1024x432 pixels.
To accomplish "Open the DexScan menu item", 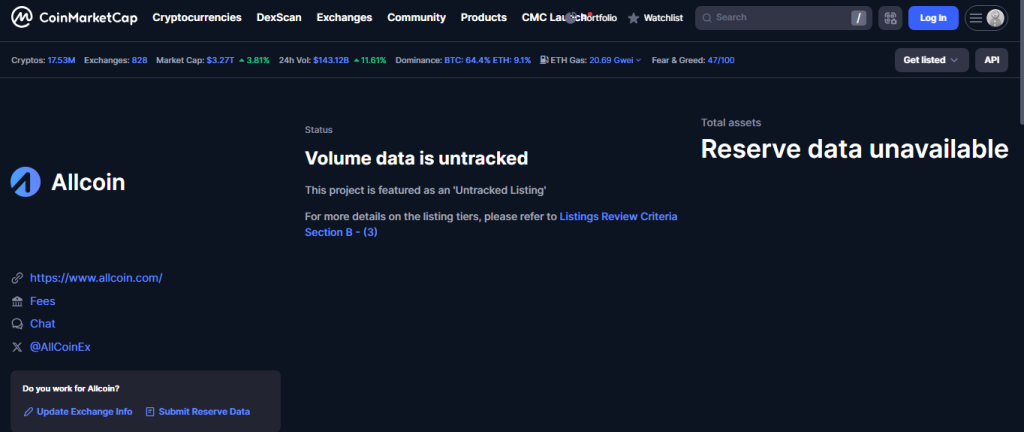I will pos(279,18).
